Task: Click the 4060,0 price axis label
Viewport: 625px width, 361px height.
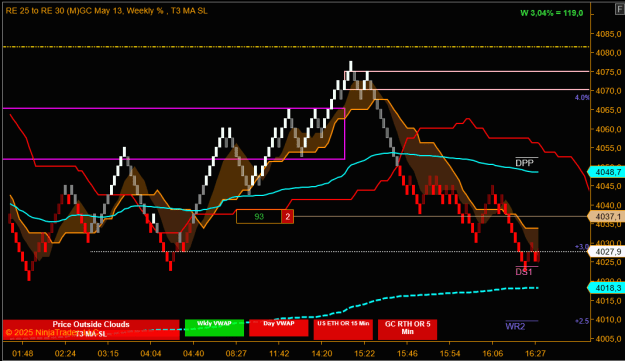Action: 608,129
